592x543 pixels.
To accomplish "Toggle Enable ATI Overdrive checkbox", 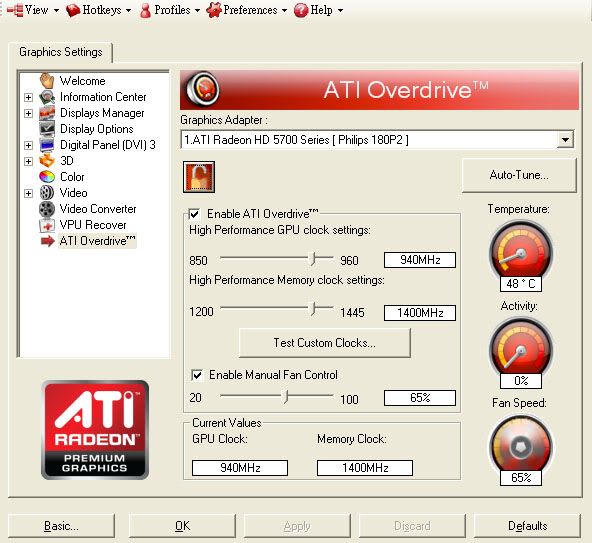I will (194, 214).
